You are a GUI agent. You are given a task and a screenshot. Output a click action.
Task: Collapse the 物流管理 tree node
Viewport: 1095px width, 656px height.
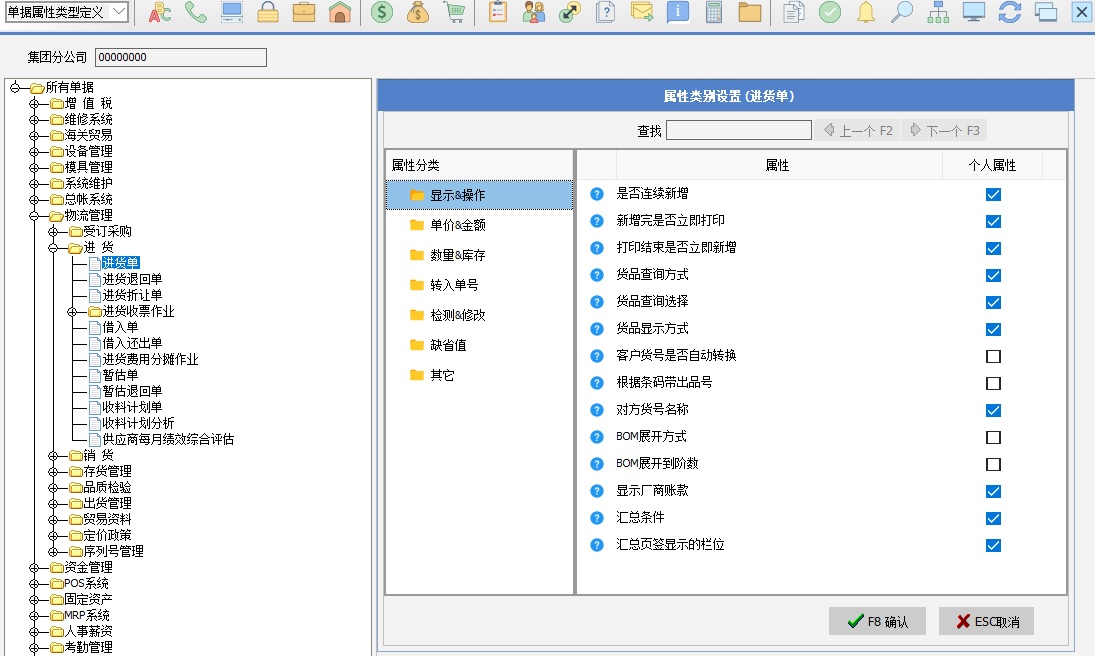tap(33, 215)
